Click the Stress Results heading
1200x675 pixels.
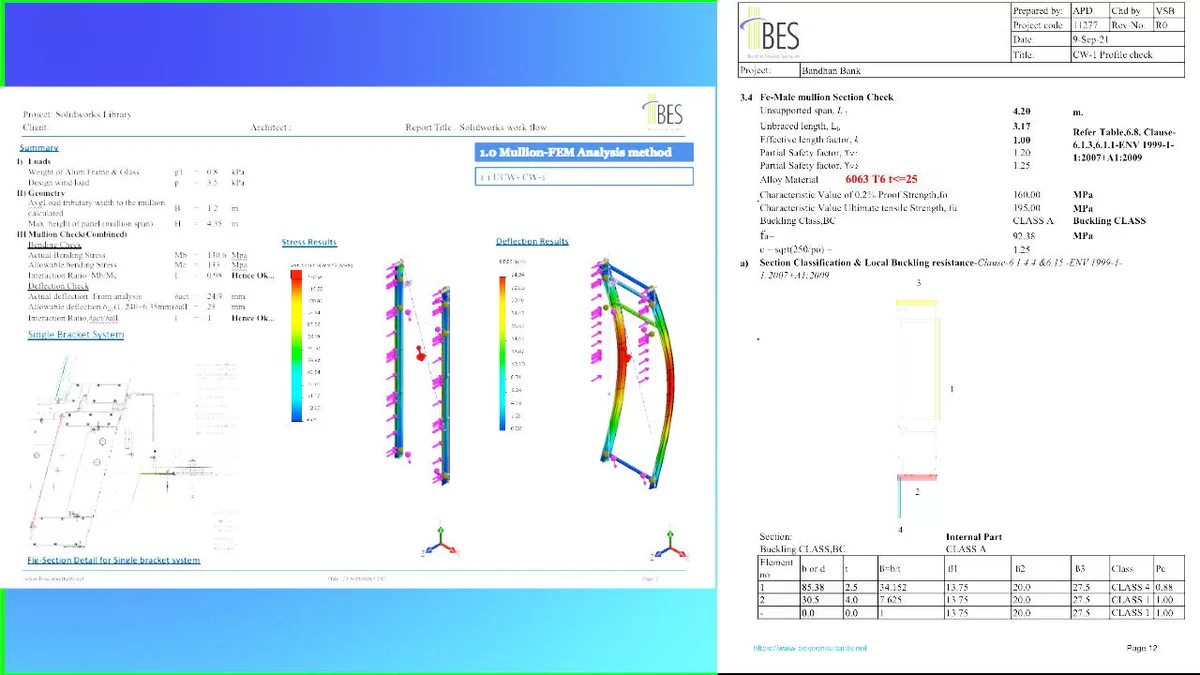(x=309, y=242)
